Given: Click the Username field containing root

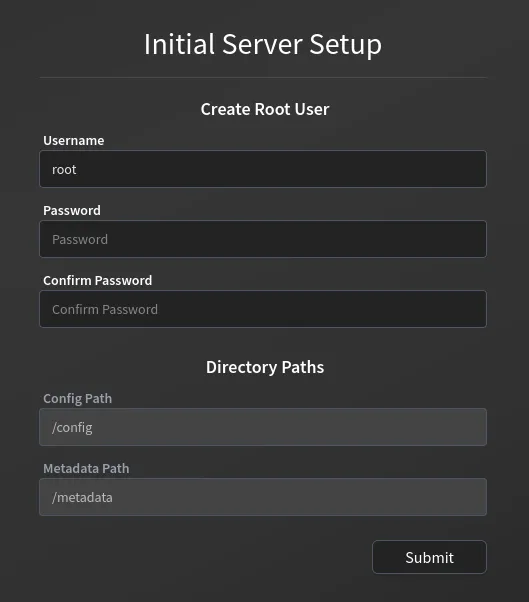Looking at the screenshot, I should (x=263, y=169).
